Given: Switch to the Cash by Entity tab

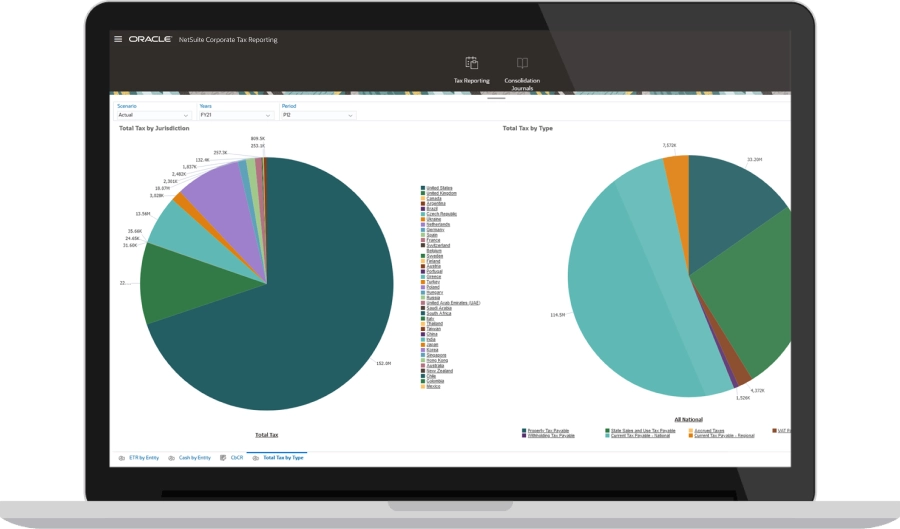Looking at the screenshot, I should 194,457.
